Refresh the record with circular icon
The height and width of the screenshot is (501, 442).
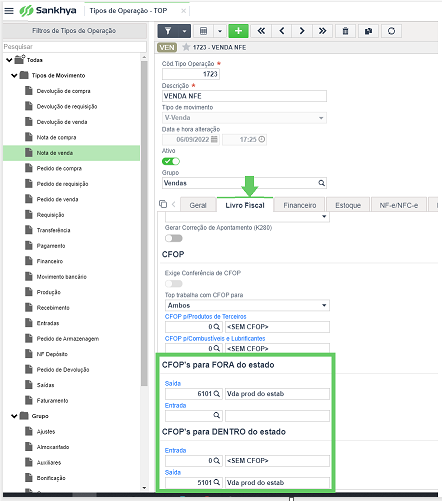(x=391, y=31)
